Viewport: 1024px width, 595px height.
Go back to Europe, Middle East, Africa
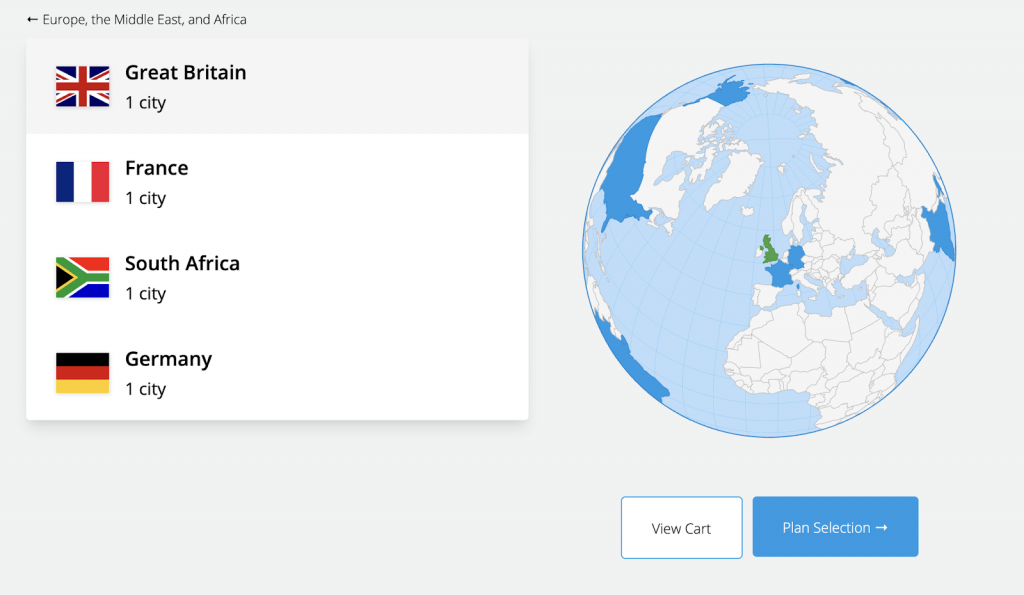(144, 19)
